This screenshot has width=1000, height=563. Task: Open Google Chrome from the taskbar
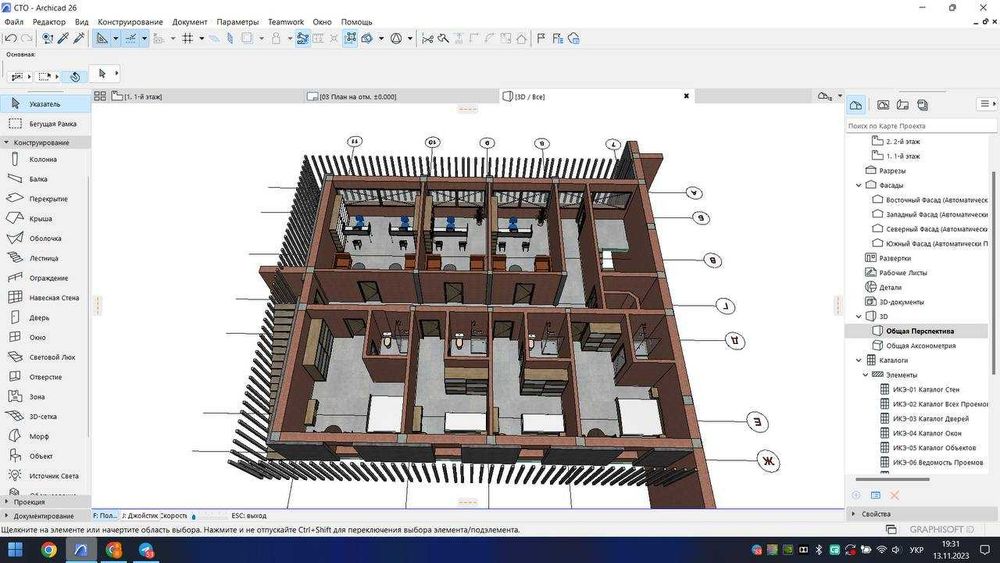(49, 550)
